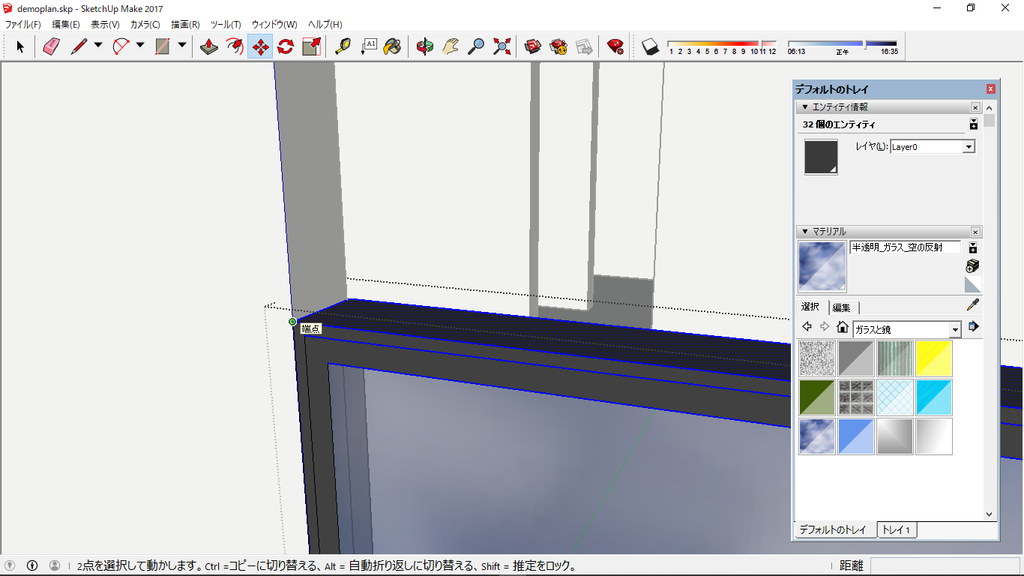Viewport: 1024px width, 576px height.
Task: Click the user sign-in status icon
Action: point(54,566)
